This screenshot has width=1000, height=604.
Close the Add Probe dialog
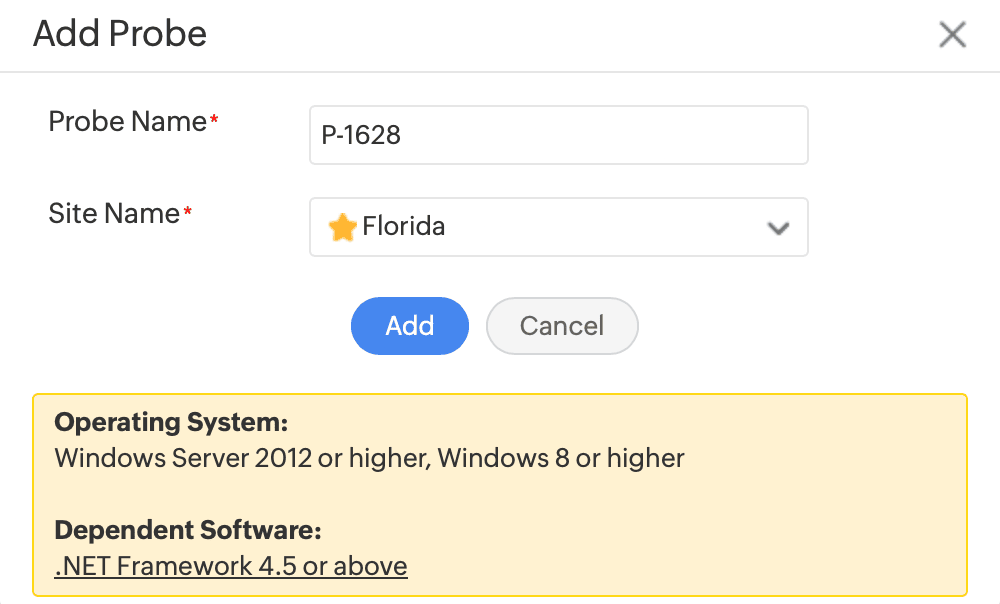click(x=952, y=35)
